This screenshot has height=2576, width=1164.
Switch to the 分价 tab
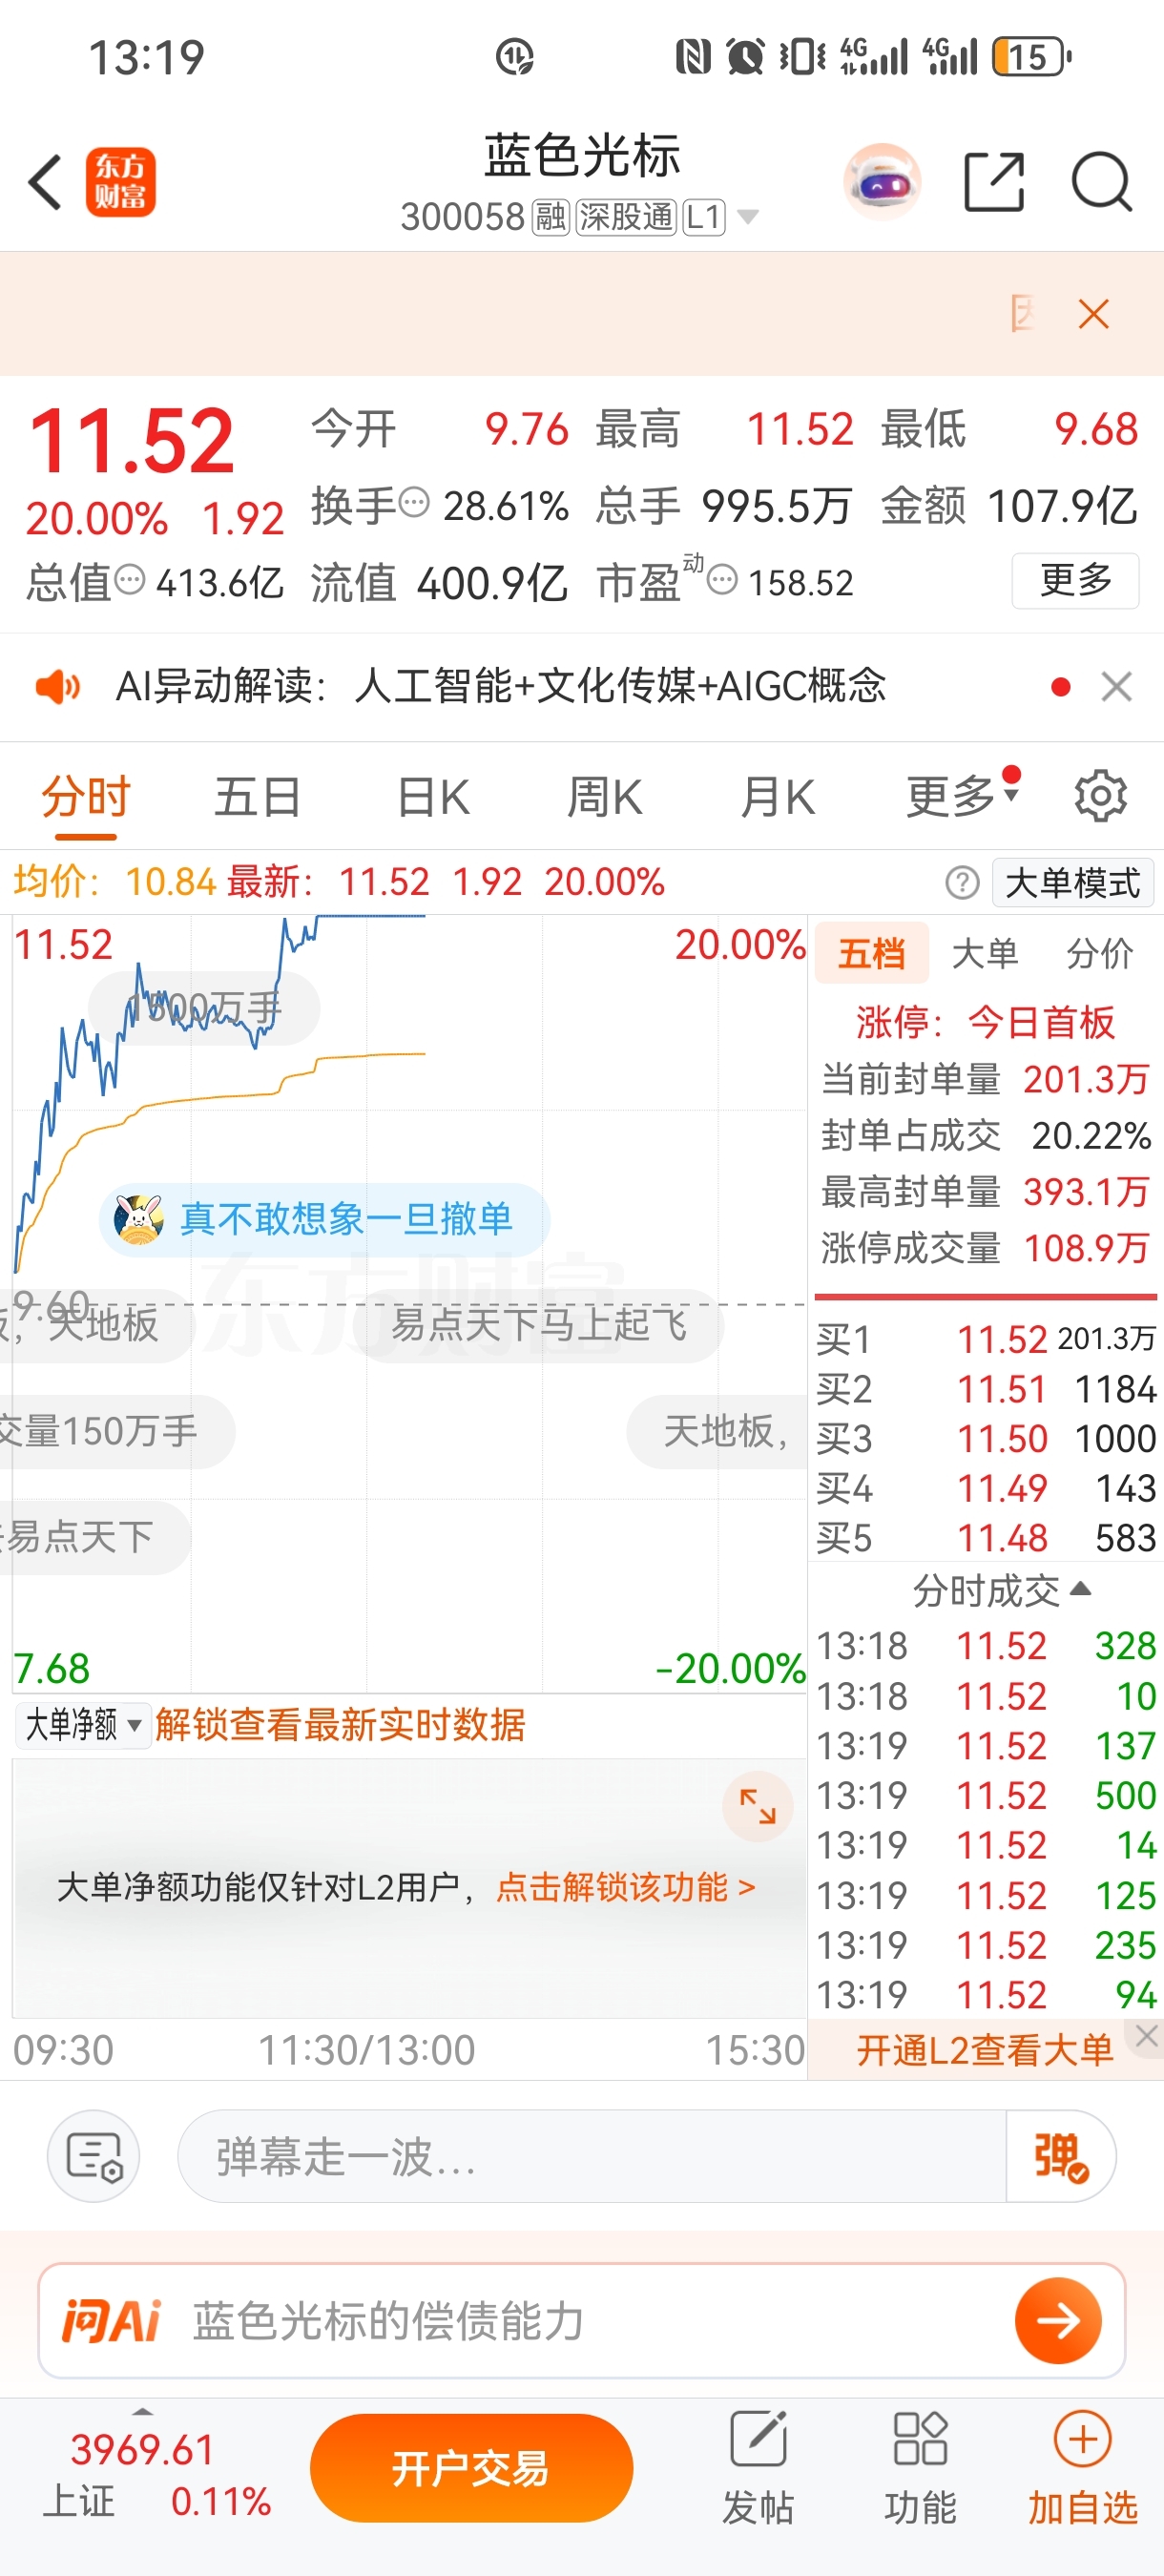[x=1099, y=953]
